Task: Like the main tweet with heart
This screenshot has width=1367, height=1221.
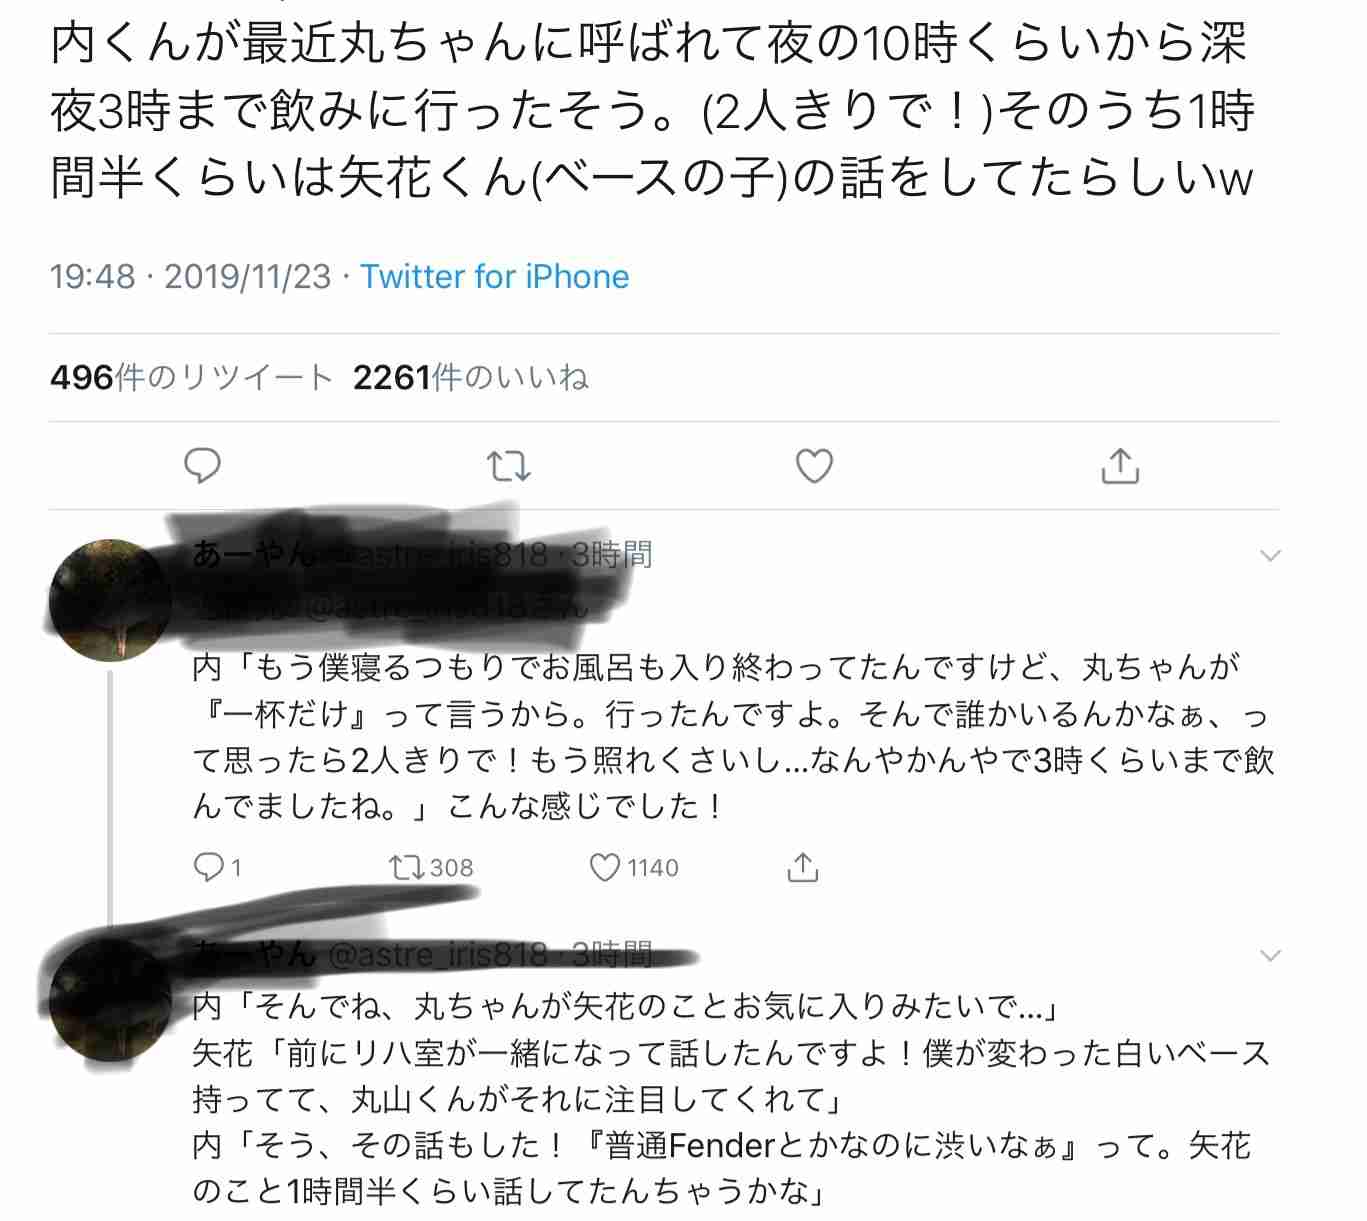Action: point(814,466)
